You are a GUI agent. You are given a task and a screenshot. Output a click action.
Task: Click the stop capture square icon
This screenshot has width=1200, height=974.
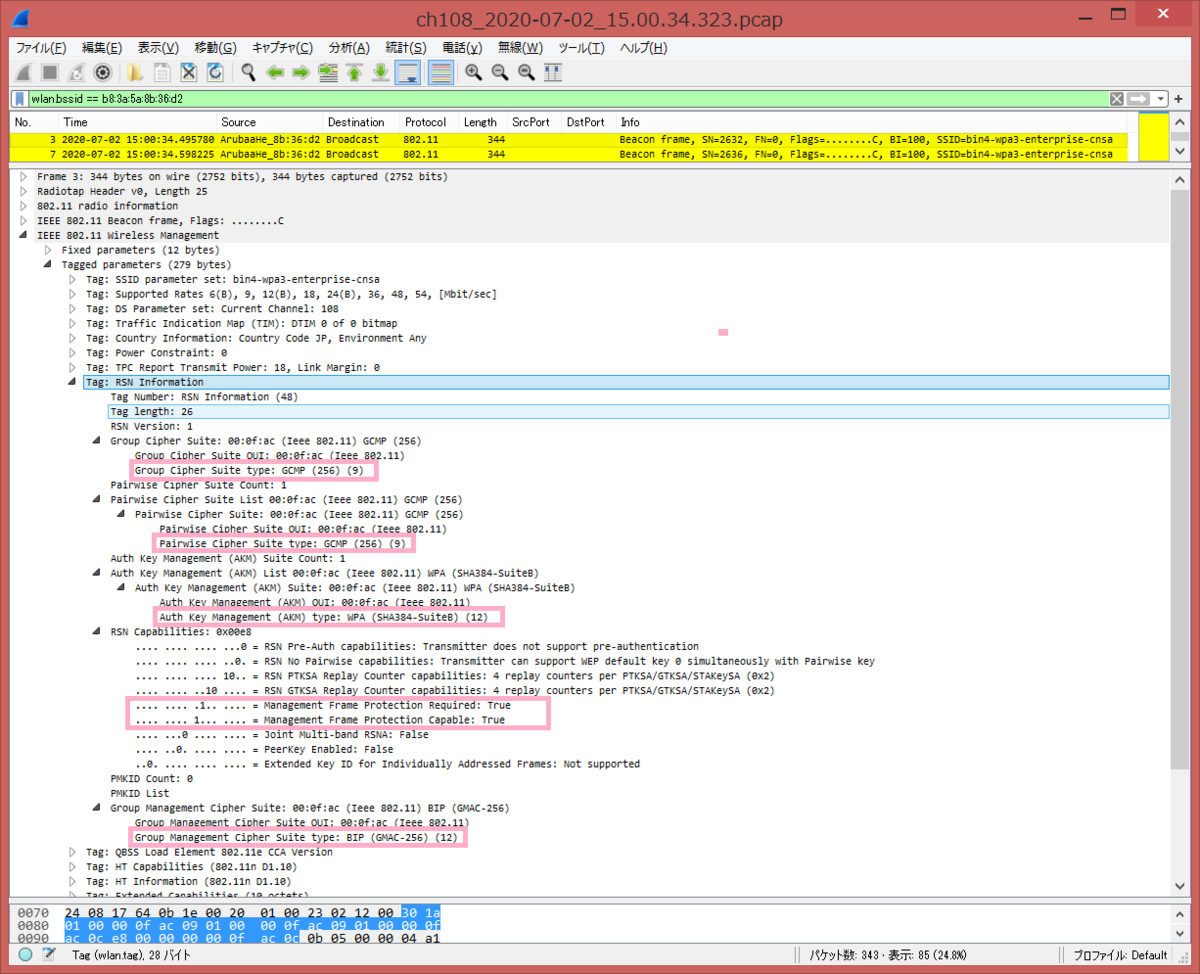[49, 73]
